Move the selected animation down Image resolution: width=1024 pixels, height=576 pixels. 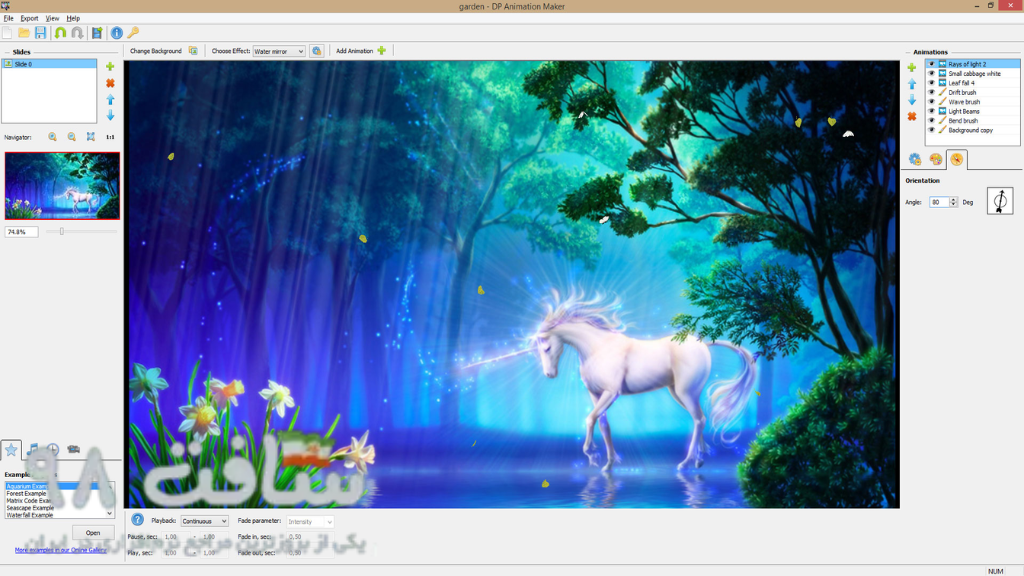pyautogui.click(x=912, y=100)
